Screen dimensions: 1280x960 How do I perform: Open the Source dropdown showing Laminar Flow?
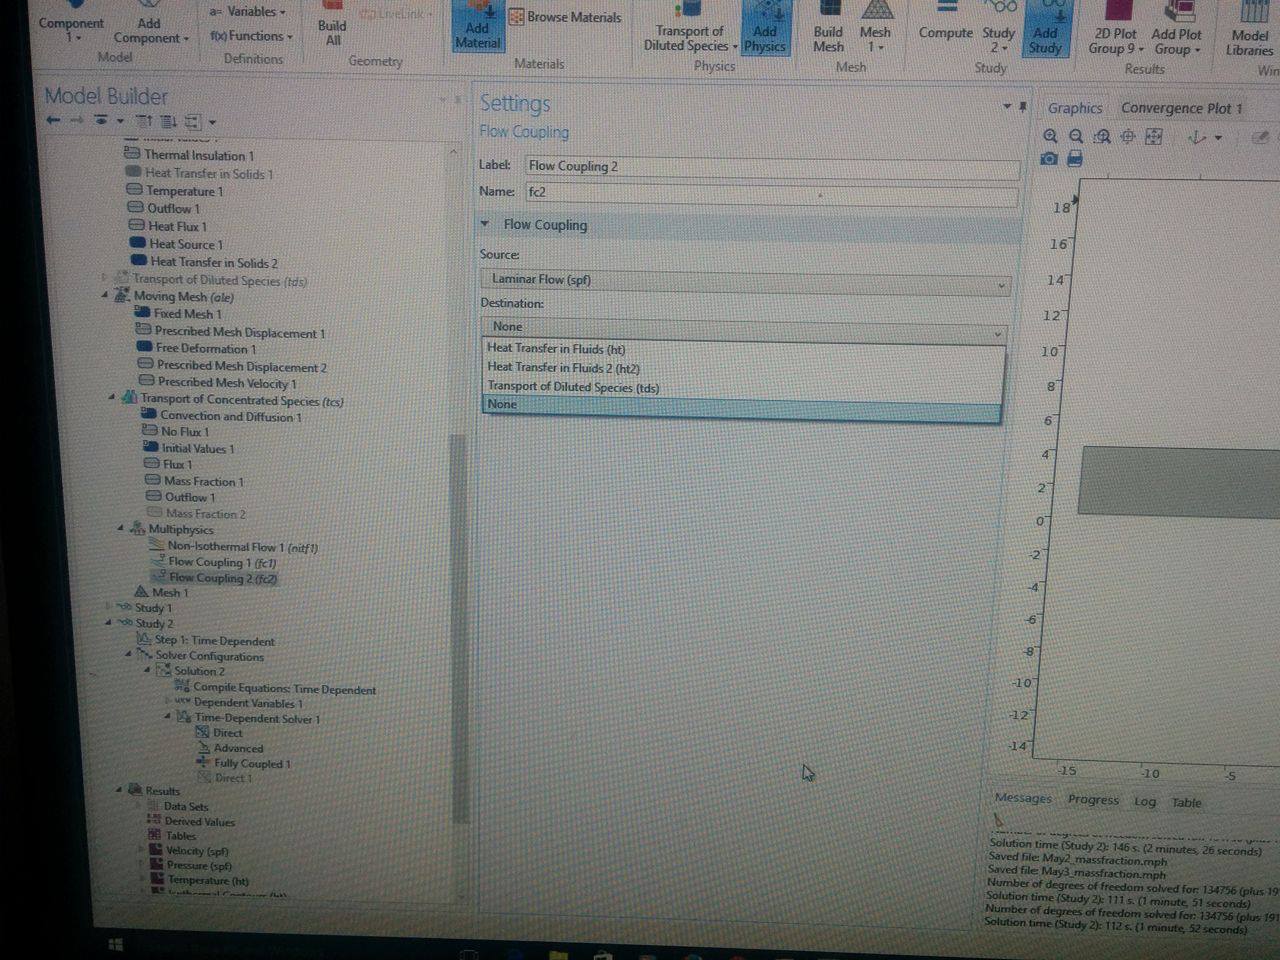coord(744,281)
